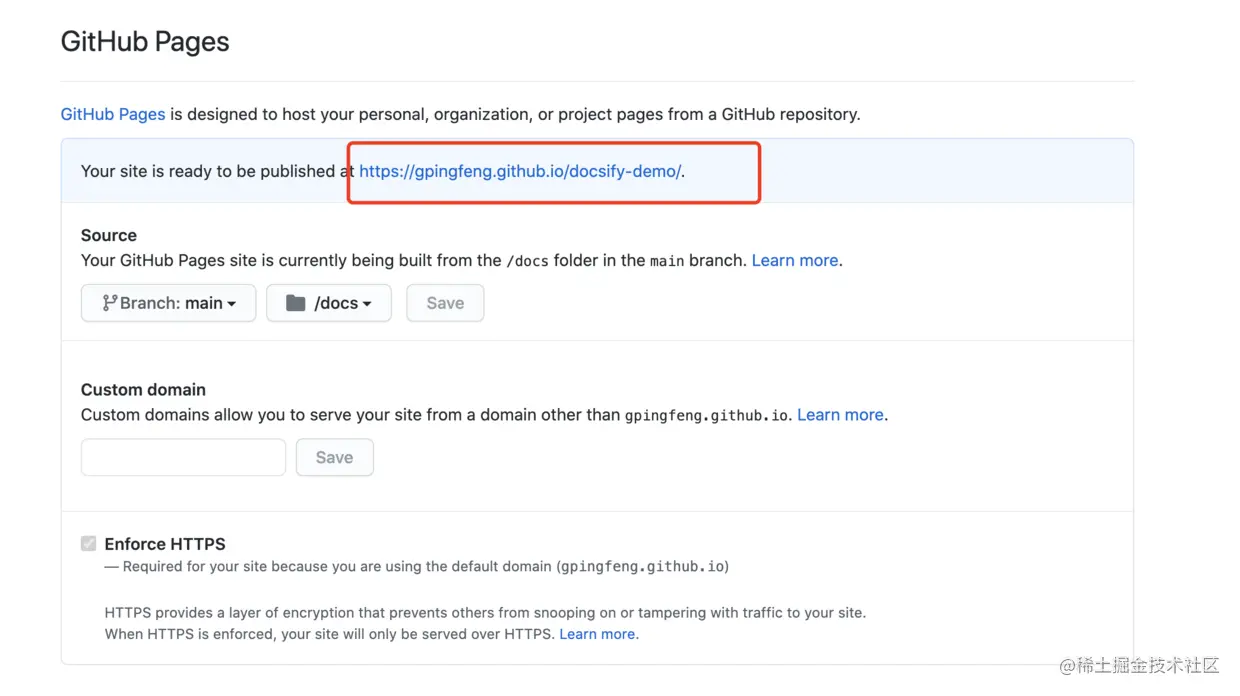Open the GitHub Pages documentation link
This screenshot has width=1240, height=696.
click(113, 114)
